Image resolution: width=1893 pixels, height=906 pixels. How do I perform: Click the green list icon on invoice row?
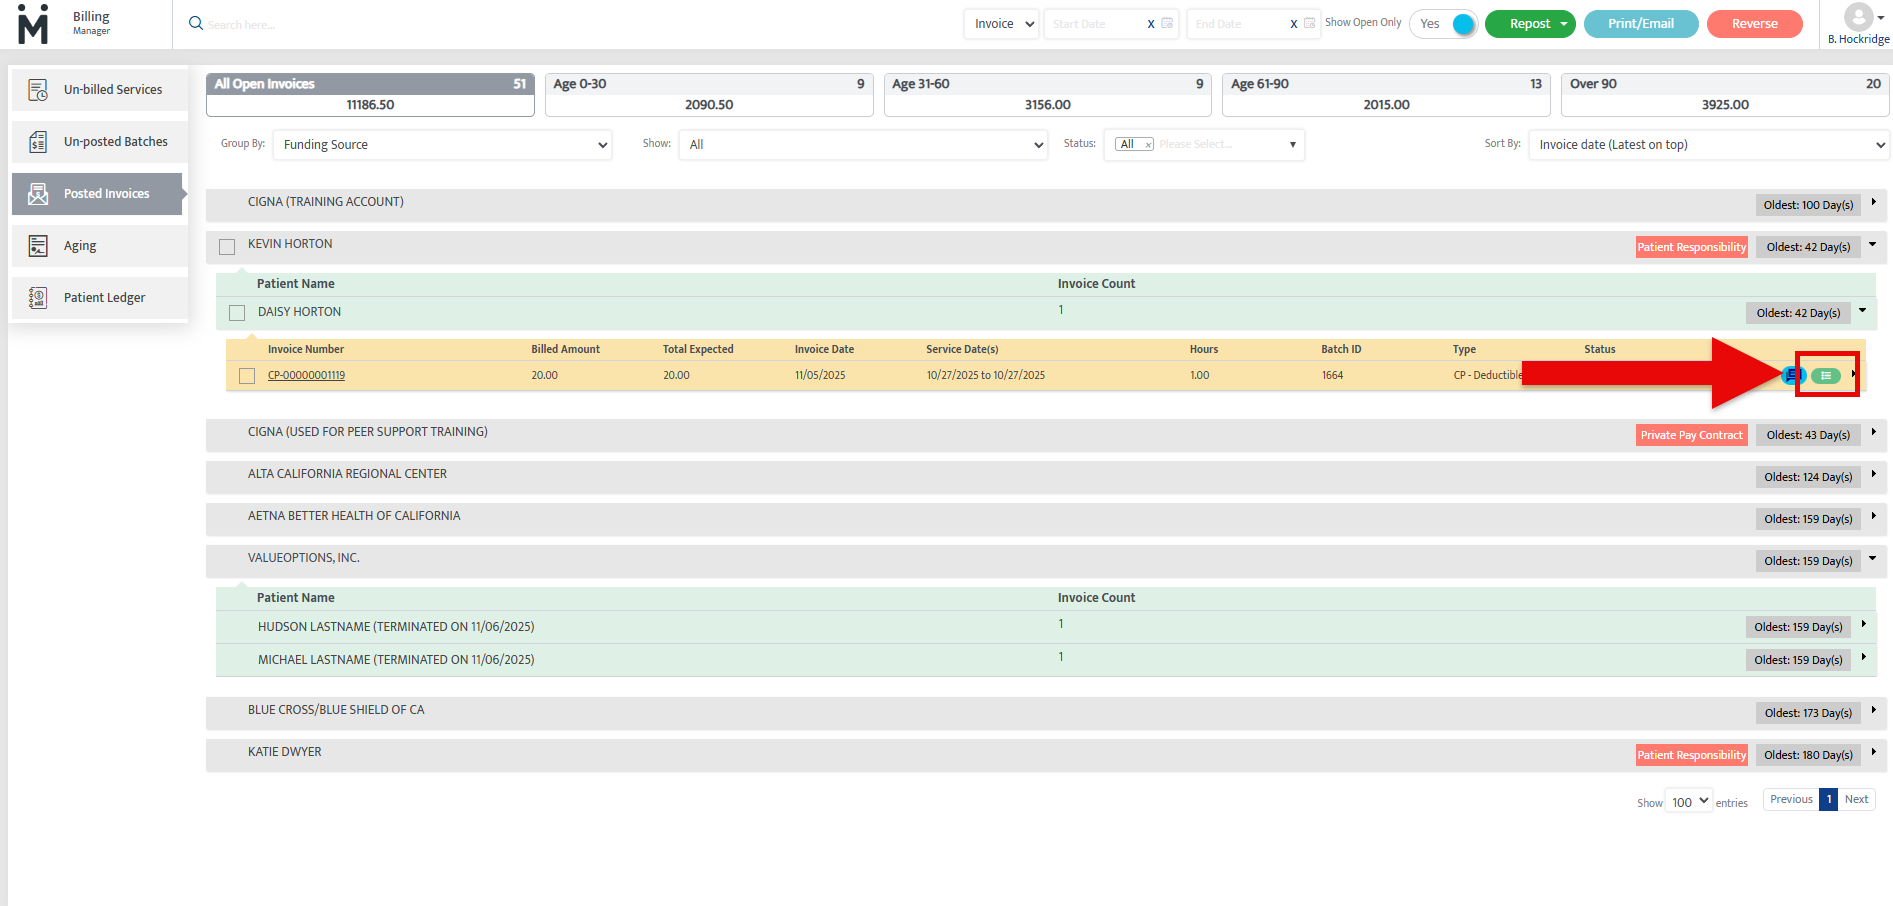pos(1826,376)
